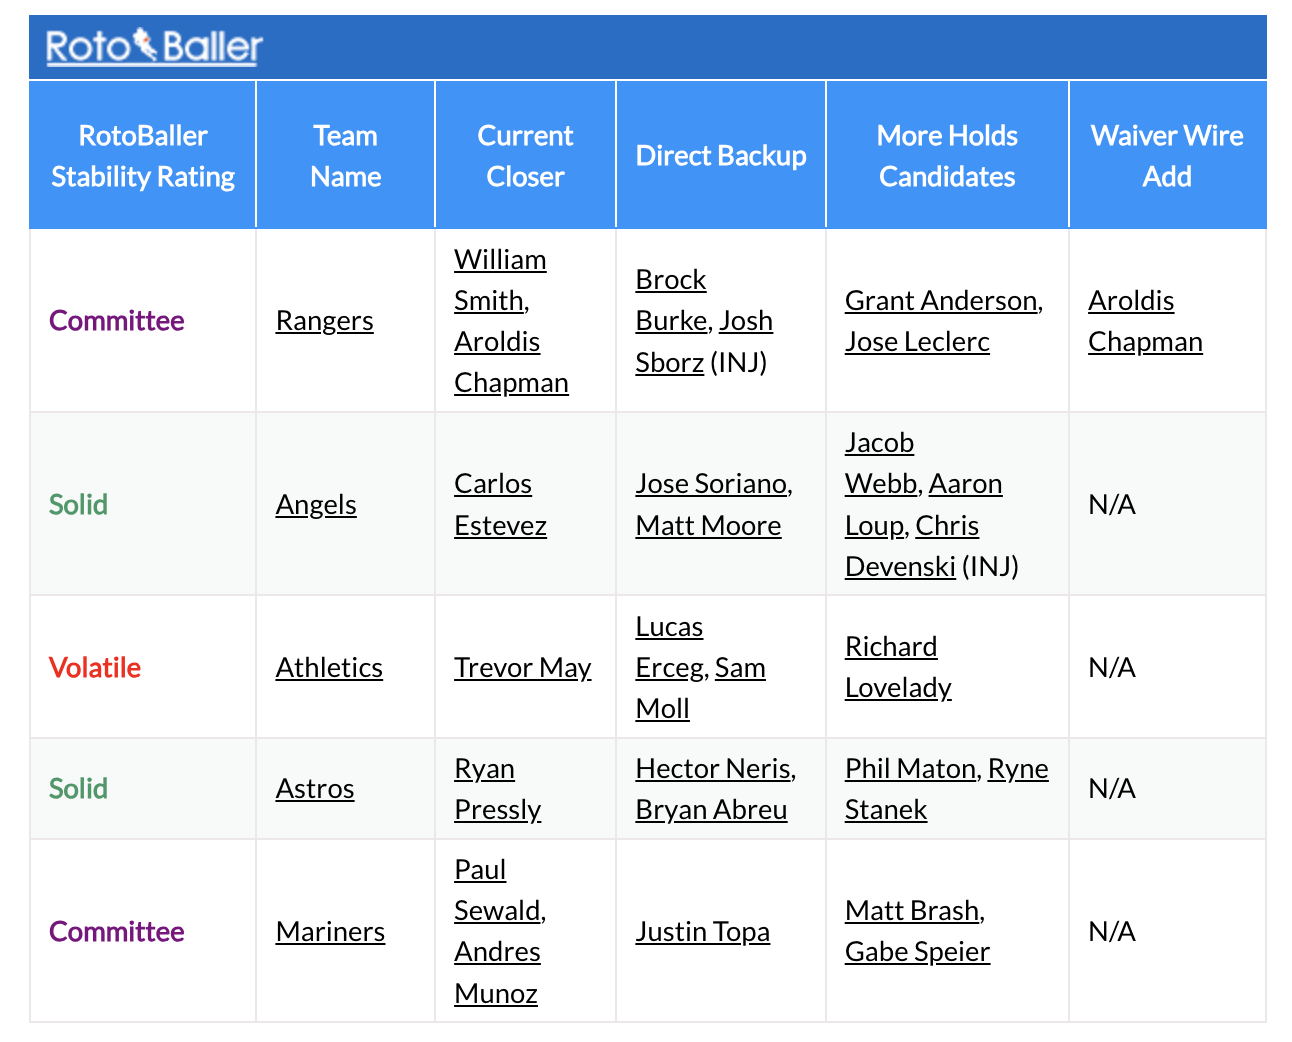This screenshot has width=1292, height=1042.
Task: Open Ryan Pressly player link
Action: [497, 789]
